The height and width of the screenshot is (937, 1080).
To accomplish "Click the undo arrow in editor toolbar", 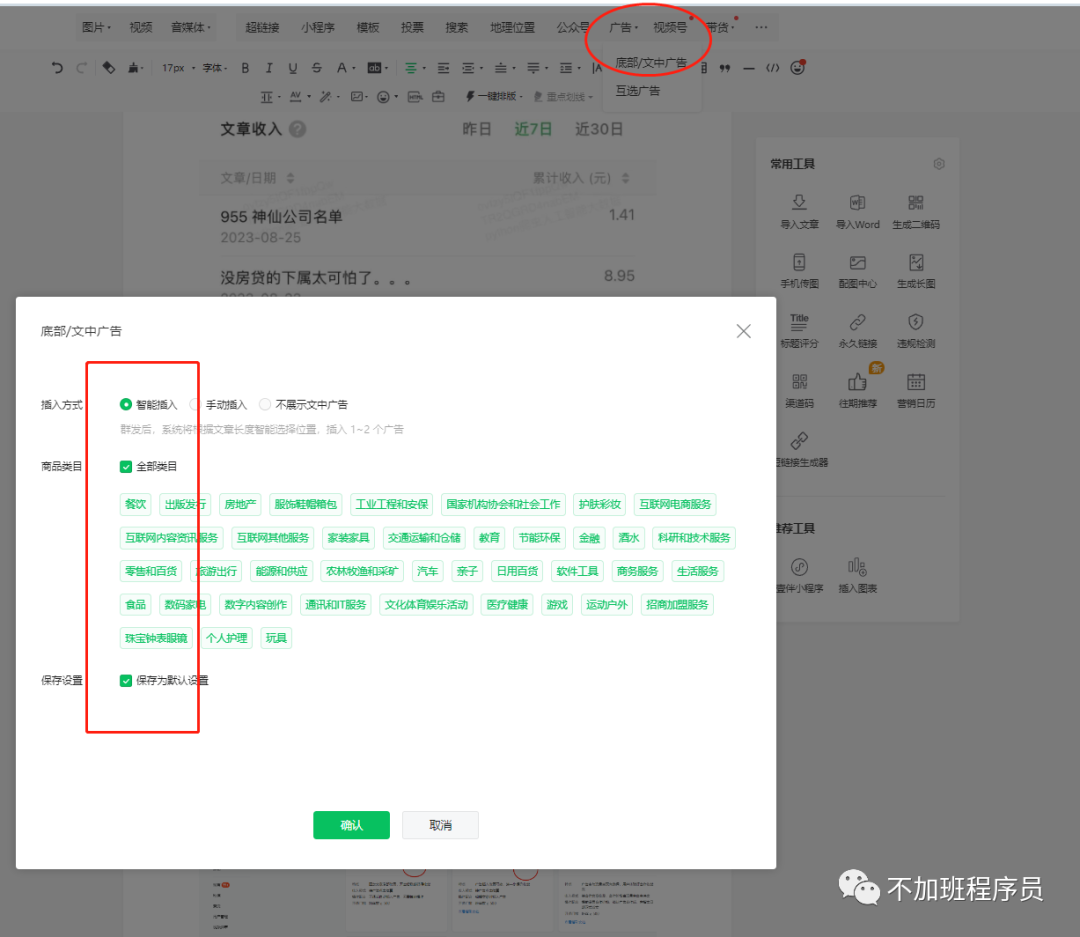I will (57, 68).
